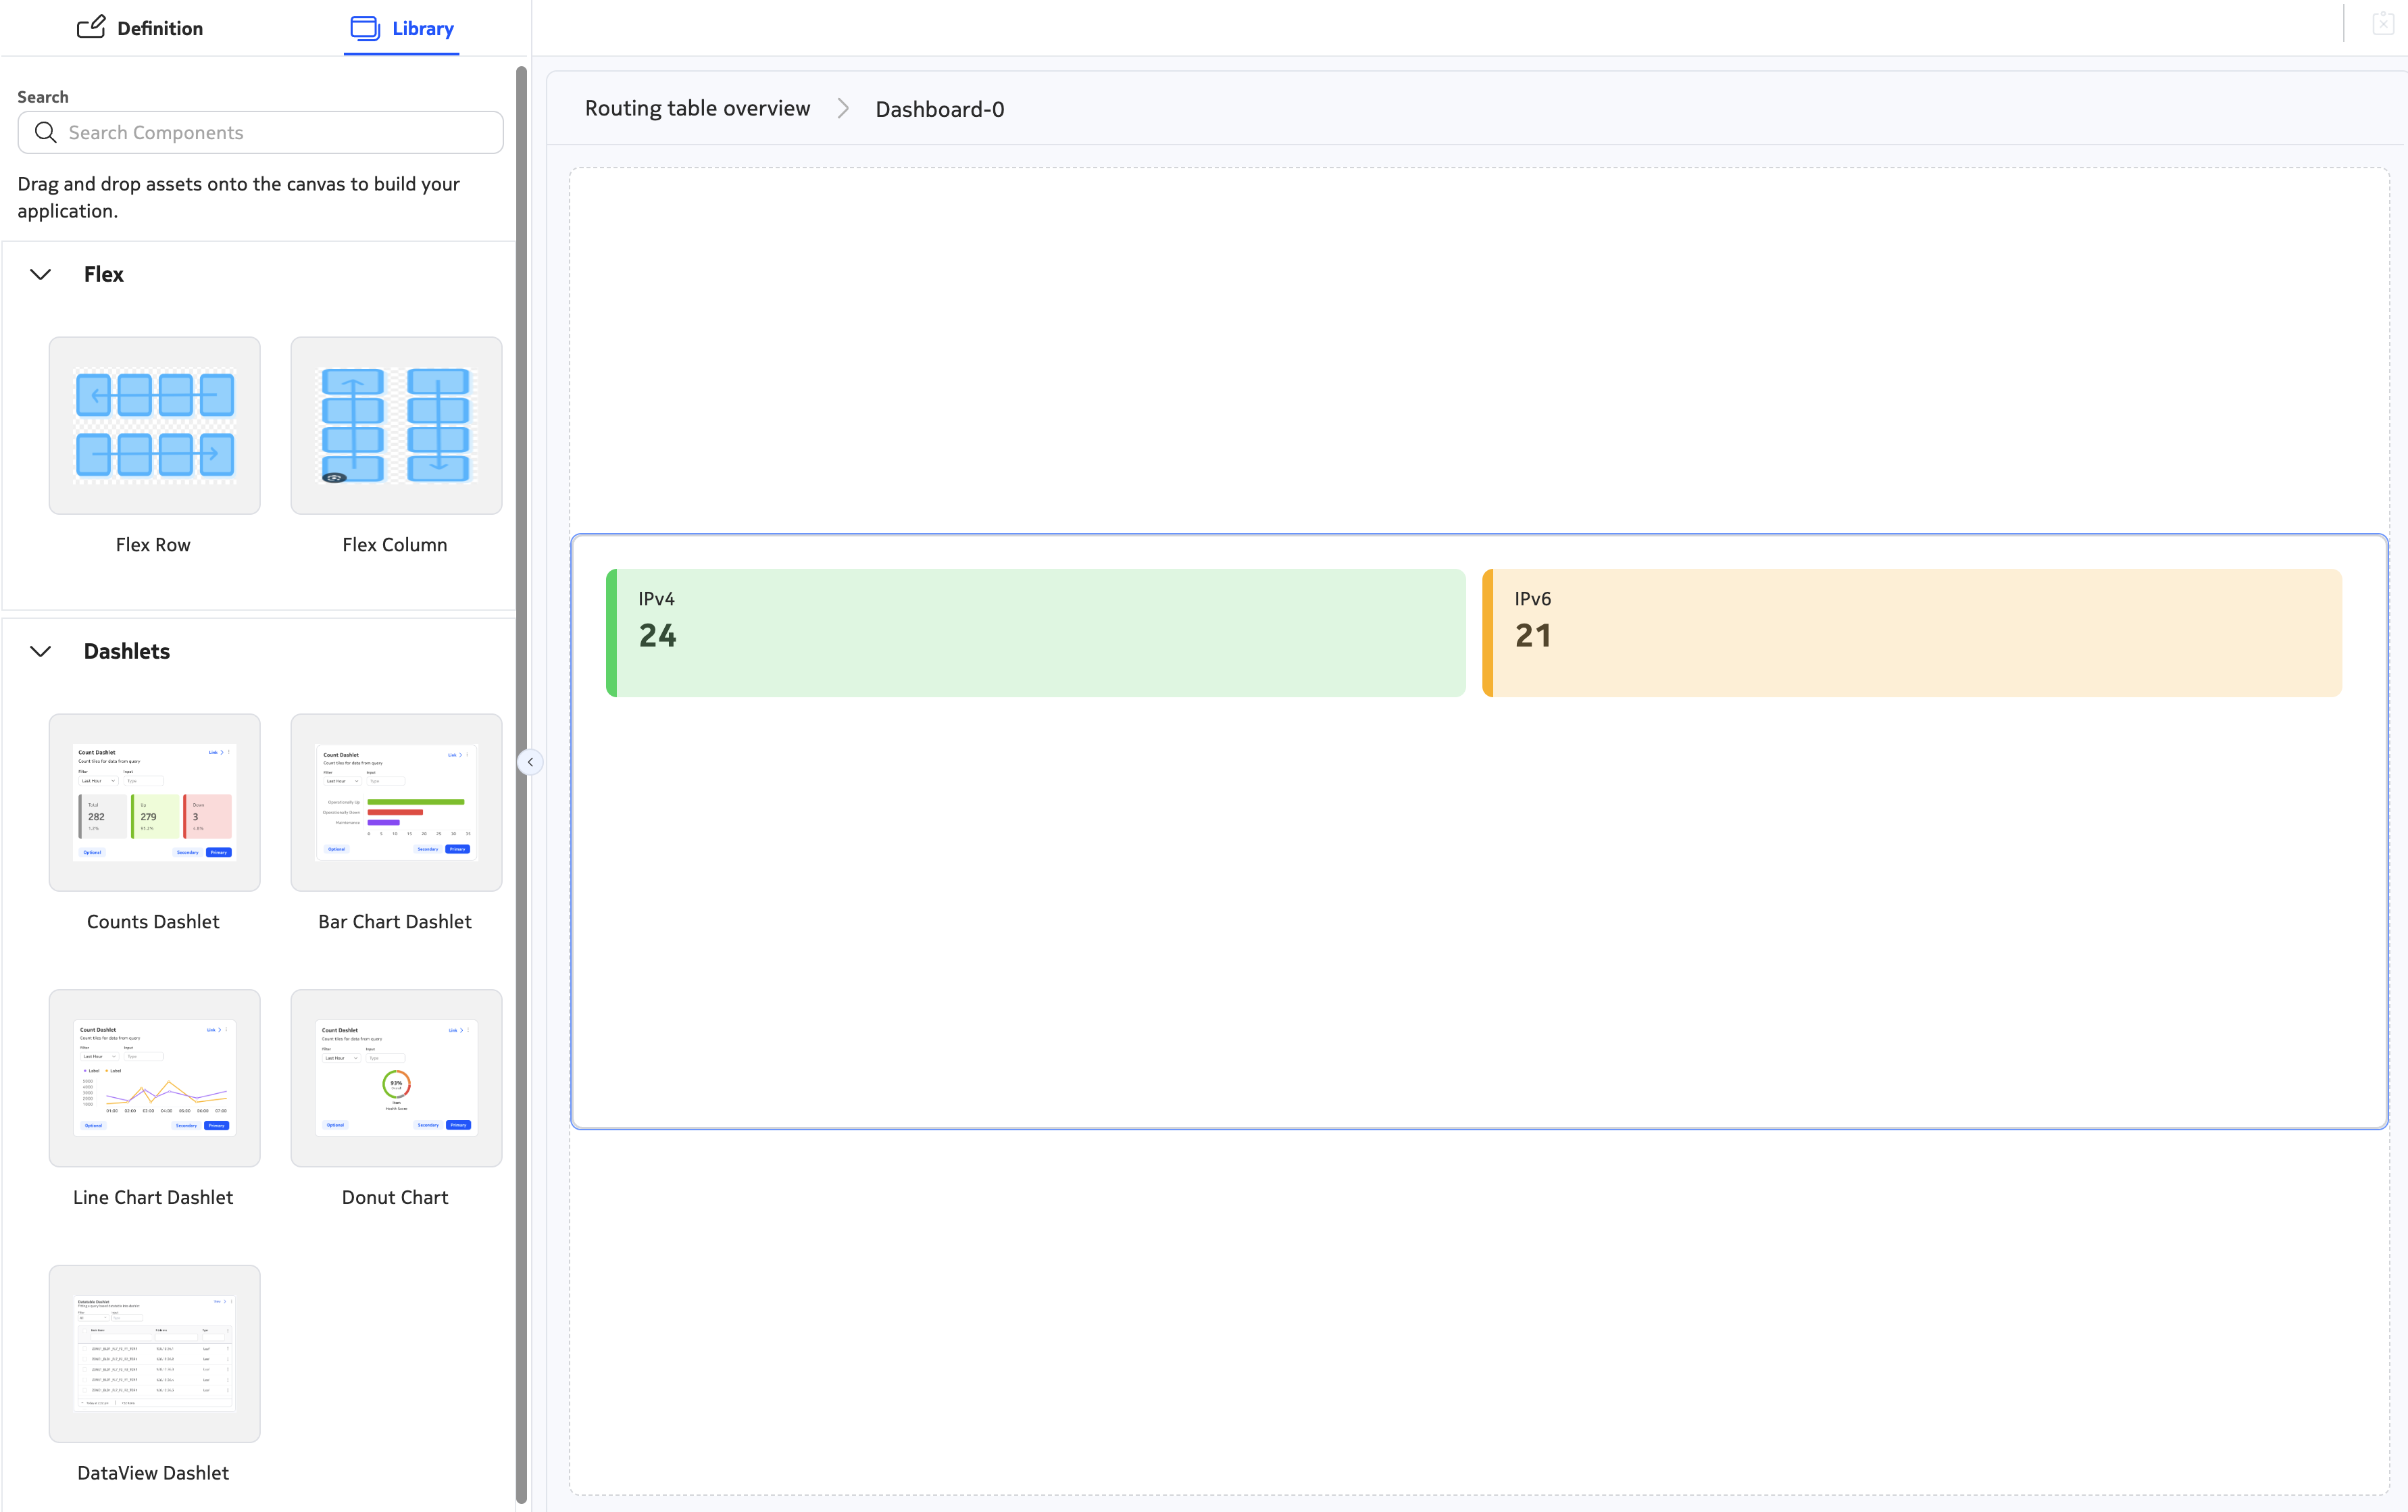The image size is (2408, 1512).
Task: Click the Flex section heading
Action: point(104,274)
